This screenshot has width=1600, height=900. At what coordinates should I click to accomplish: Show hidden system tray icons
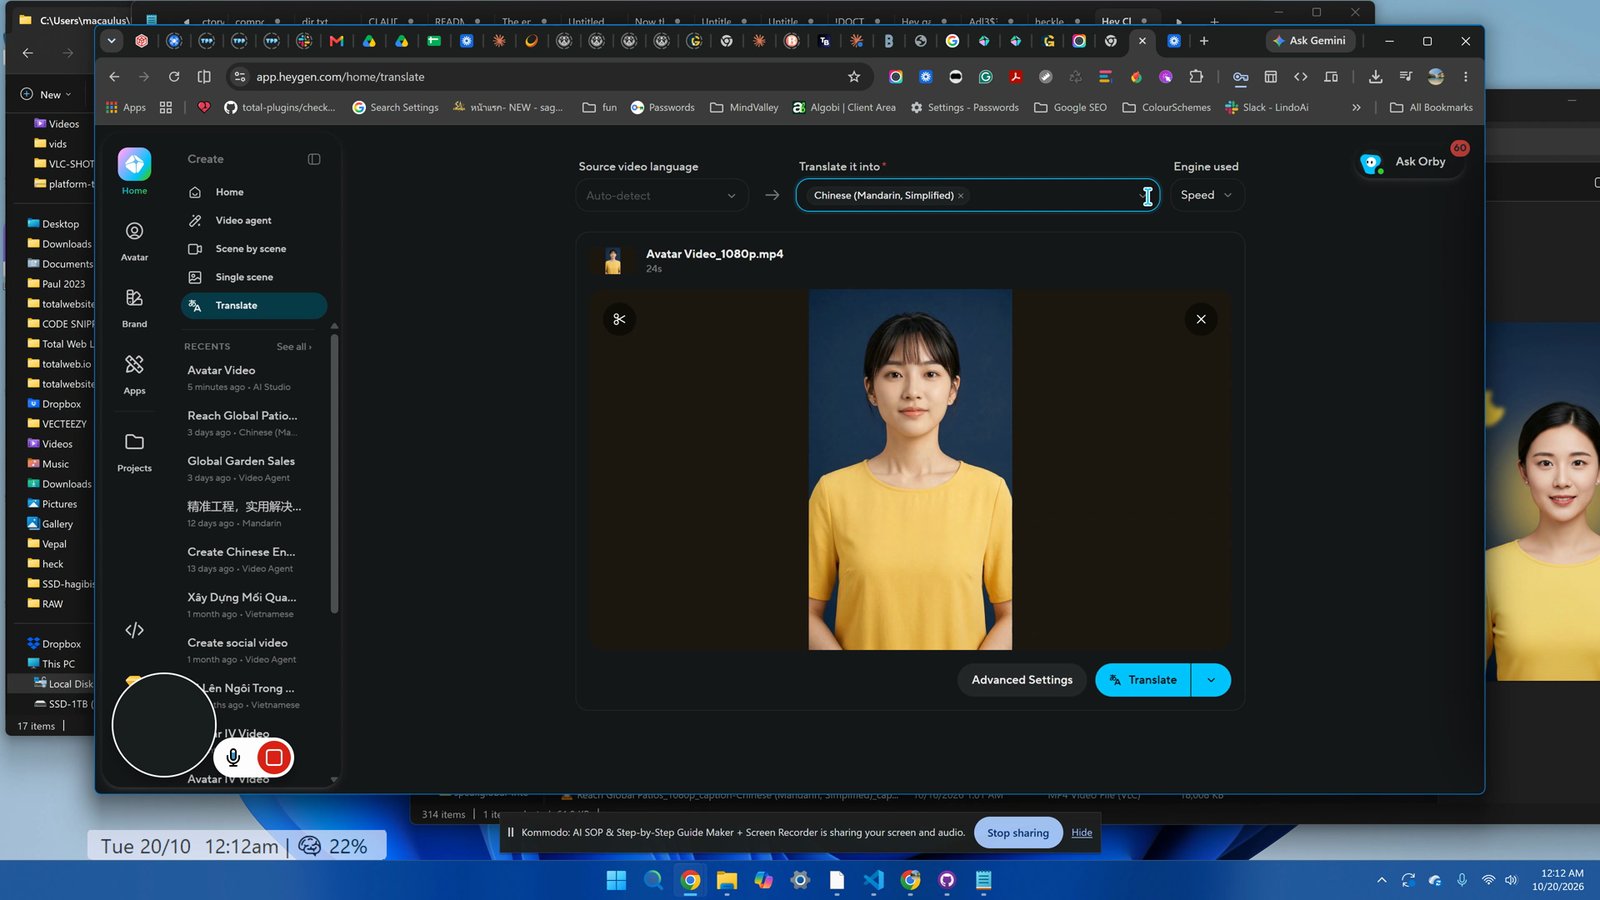point(1382,880)
